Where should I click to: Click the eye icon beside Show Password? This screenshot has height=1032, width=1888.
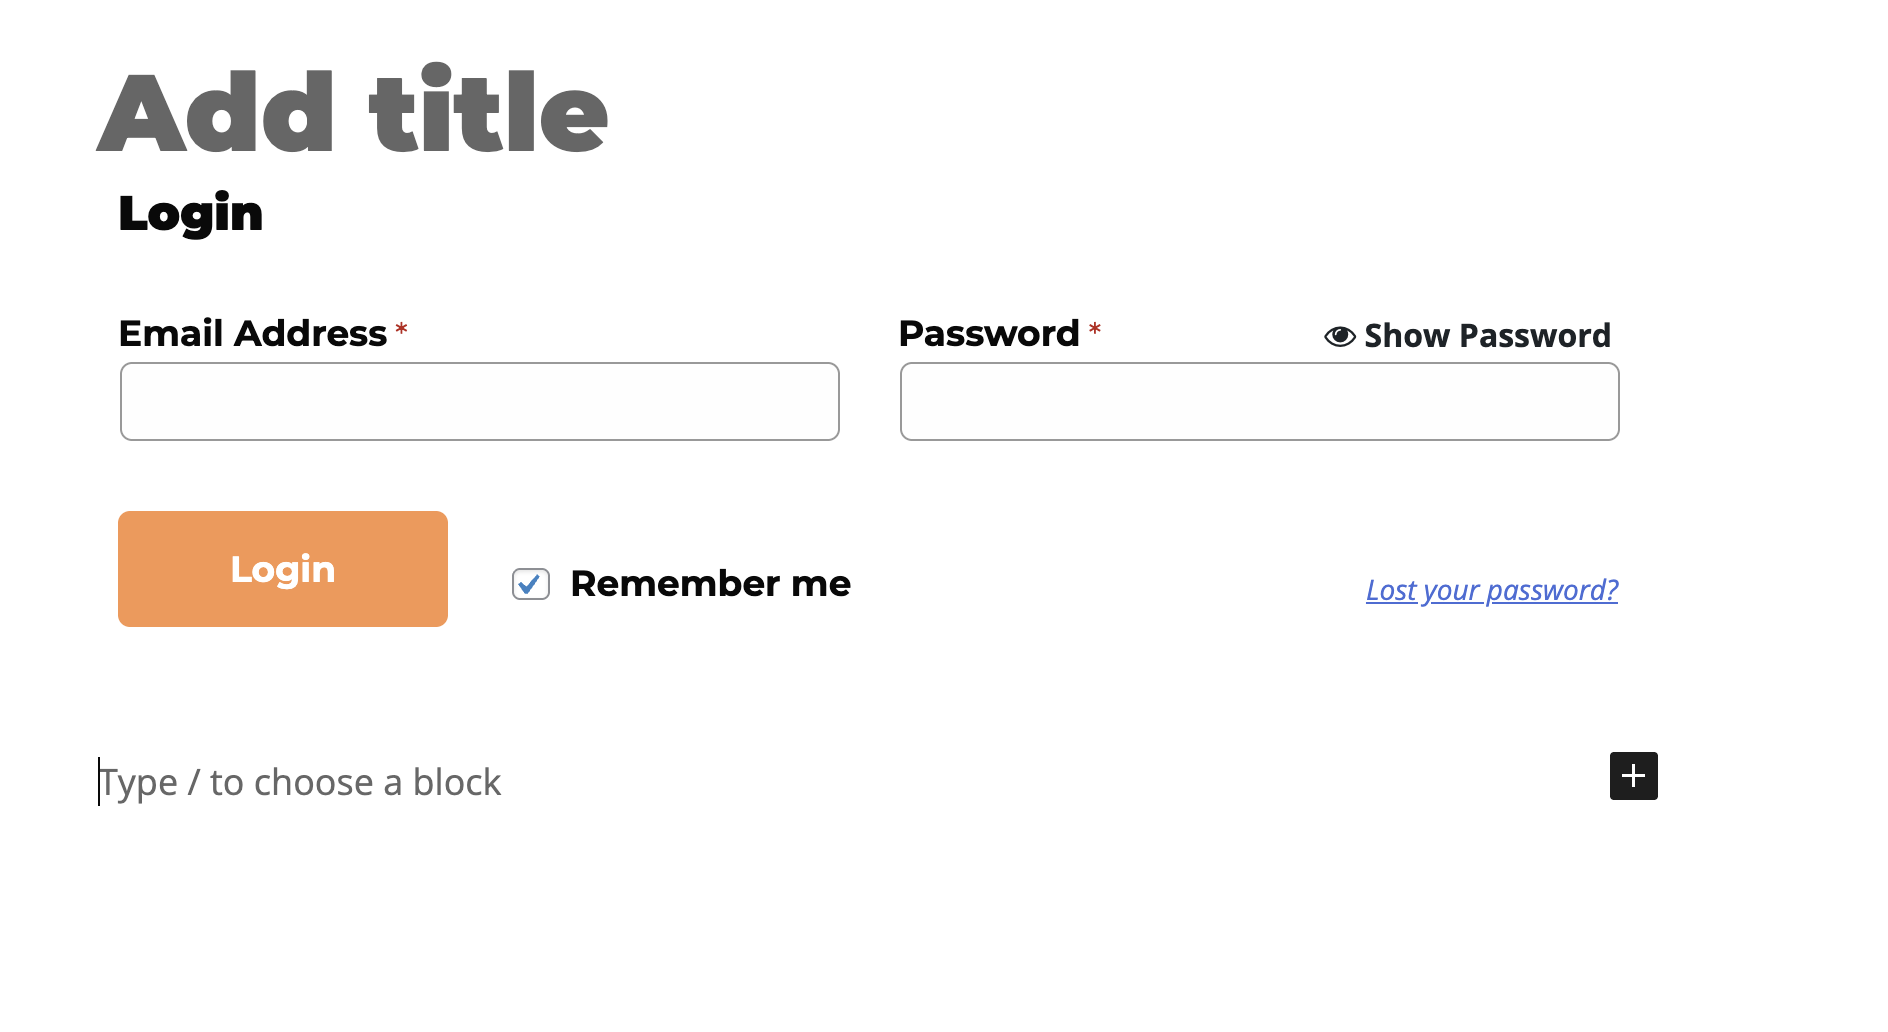(1339, 336)
